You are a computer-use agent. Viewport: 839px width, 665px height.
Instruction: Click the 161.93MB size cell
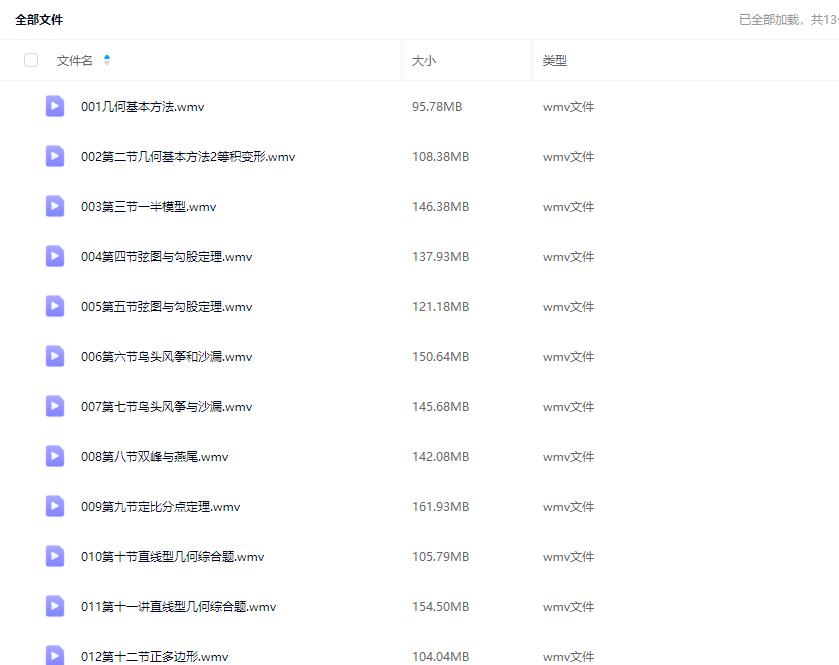point(440,507)
